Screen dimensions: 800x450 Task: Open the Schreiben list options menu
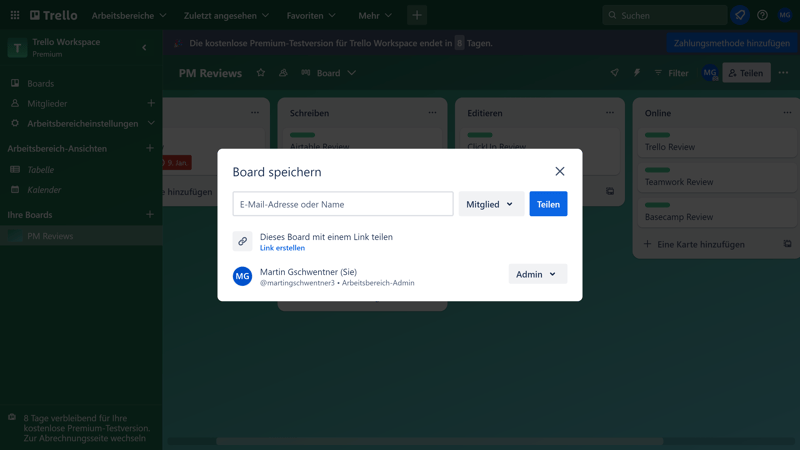(432, 113)
